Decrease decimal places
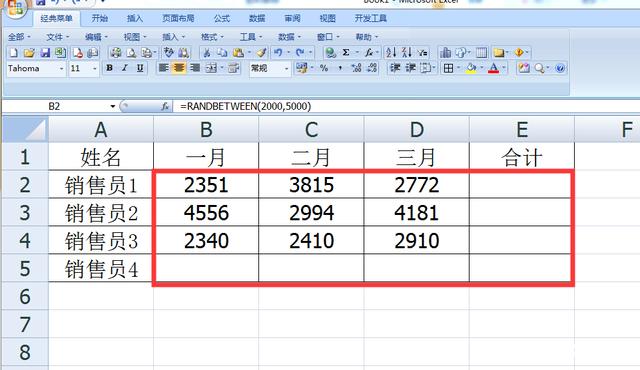This screenshot has width=640, height=370. click(x=372, y=68)
